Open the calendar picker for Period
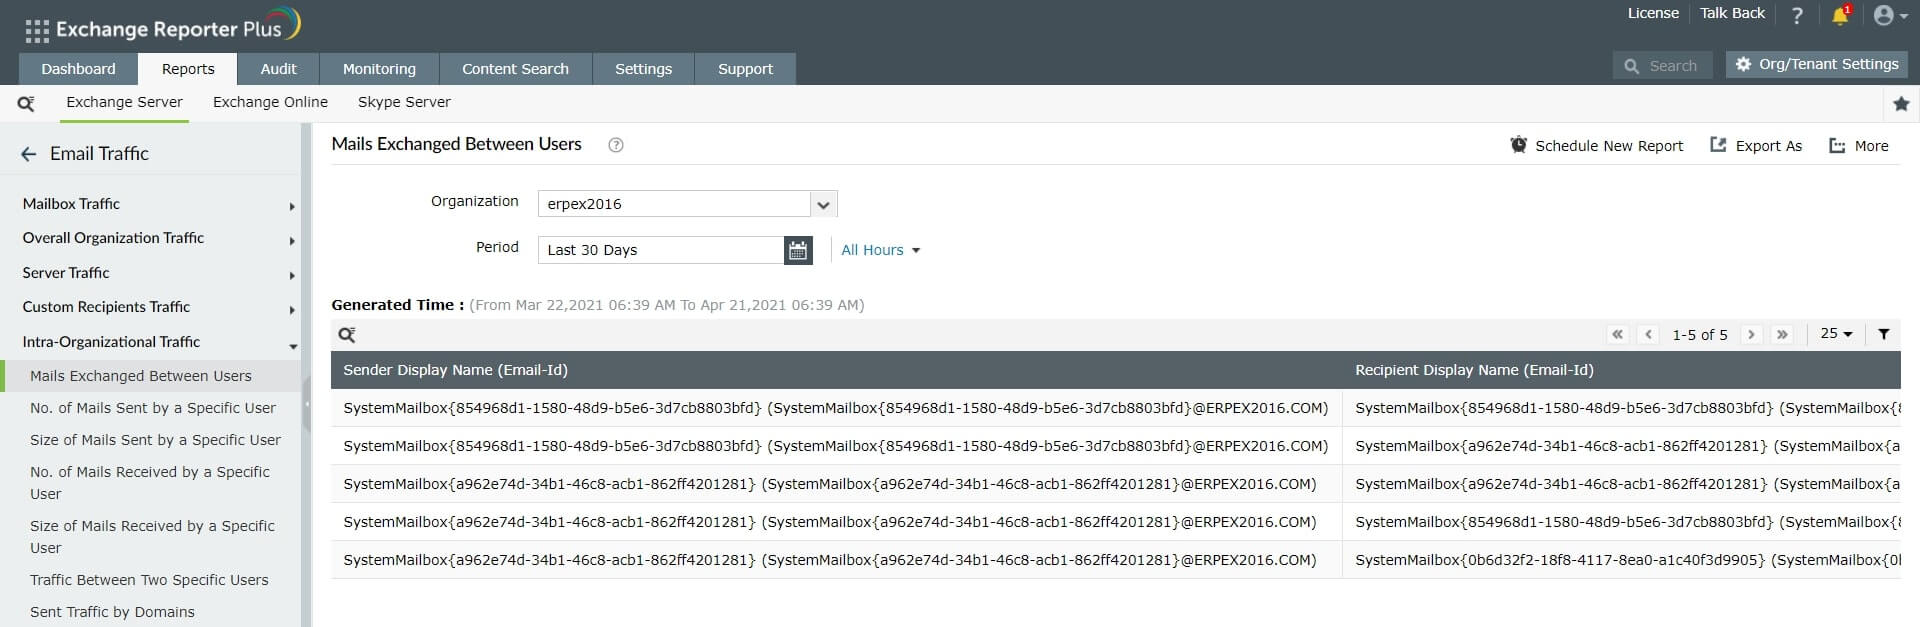This screenshot has height=627, width=1920. click(x=798, y=250)
